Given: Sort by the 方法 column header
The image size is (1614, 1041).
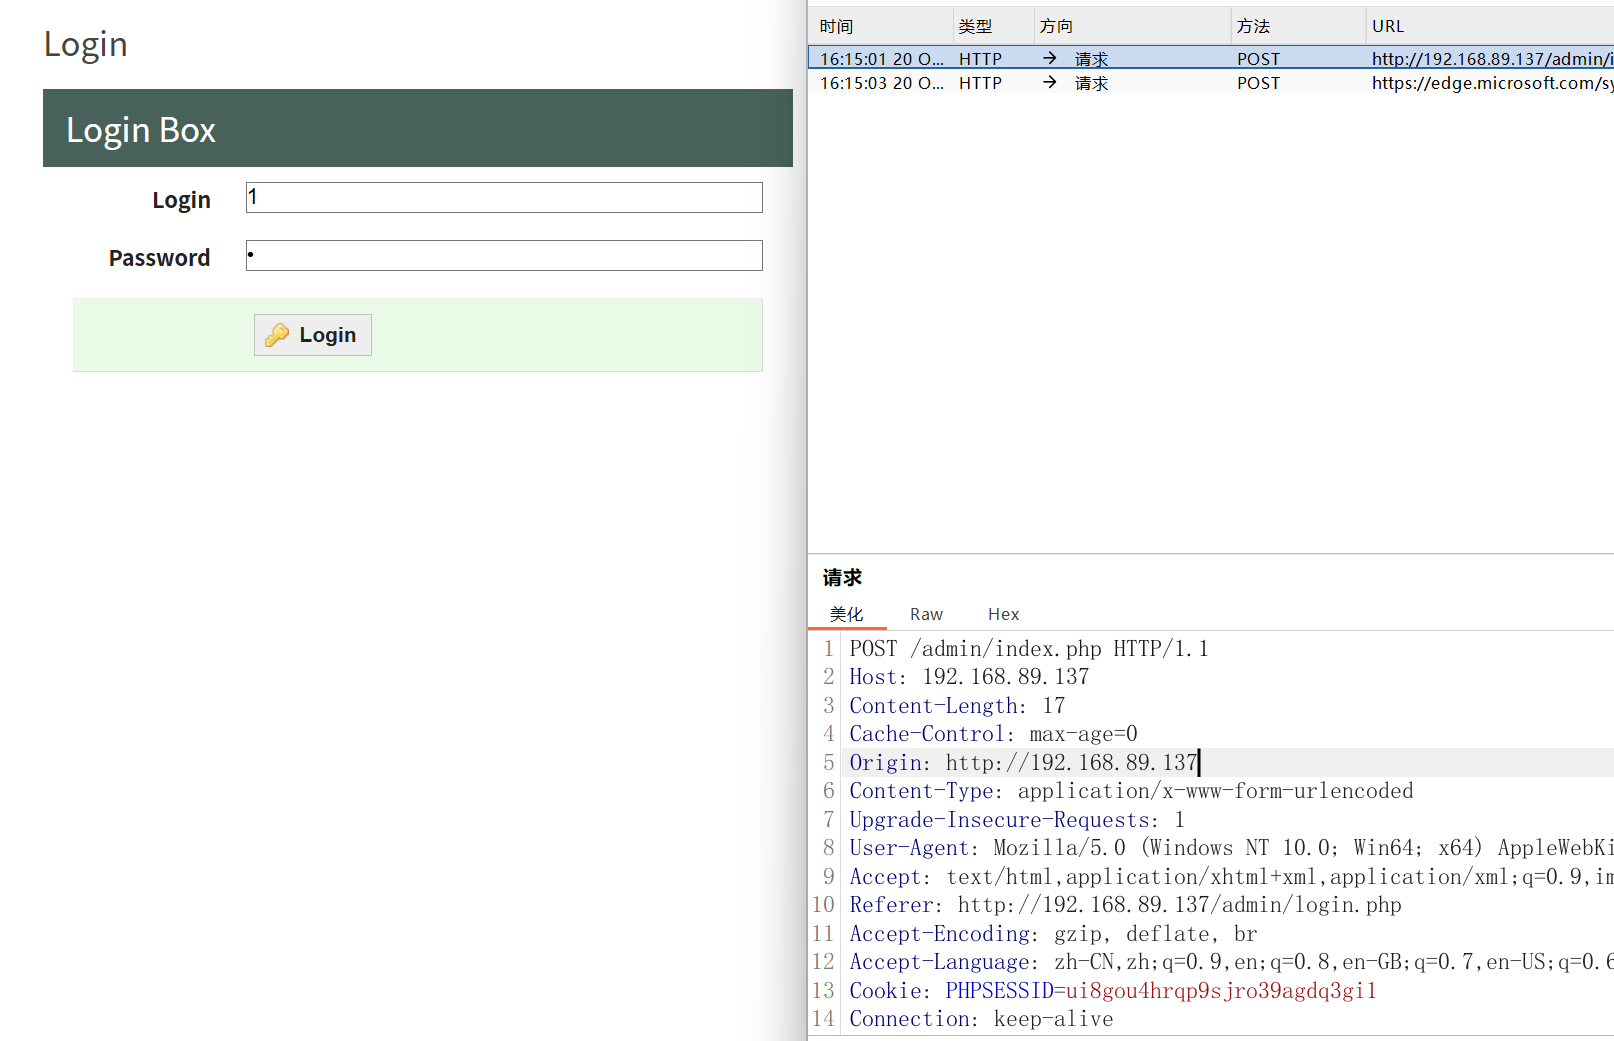Looking at the screenshot, I should click(1298, 26).
